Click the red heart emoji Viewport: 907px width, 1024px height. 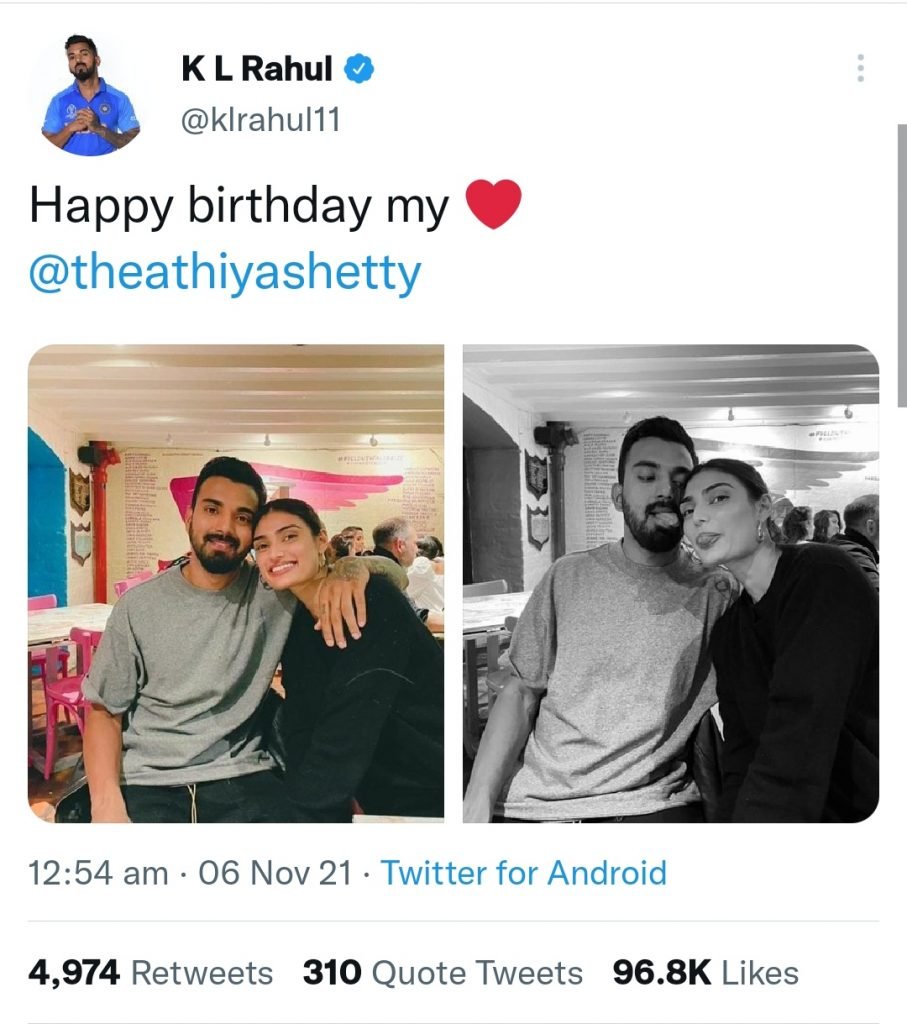click(494, 205)
